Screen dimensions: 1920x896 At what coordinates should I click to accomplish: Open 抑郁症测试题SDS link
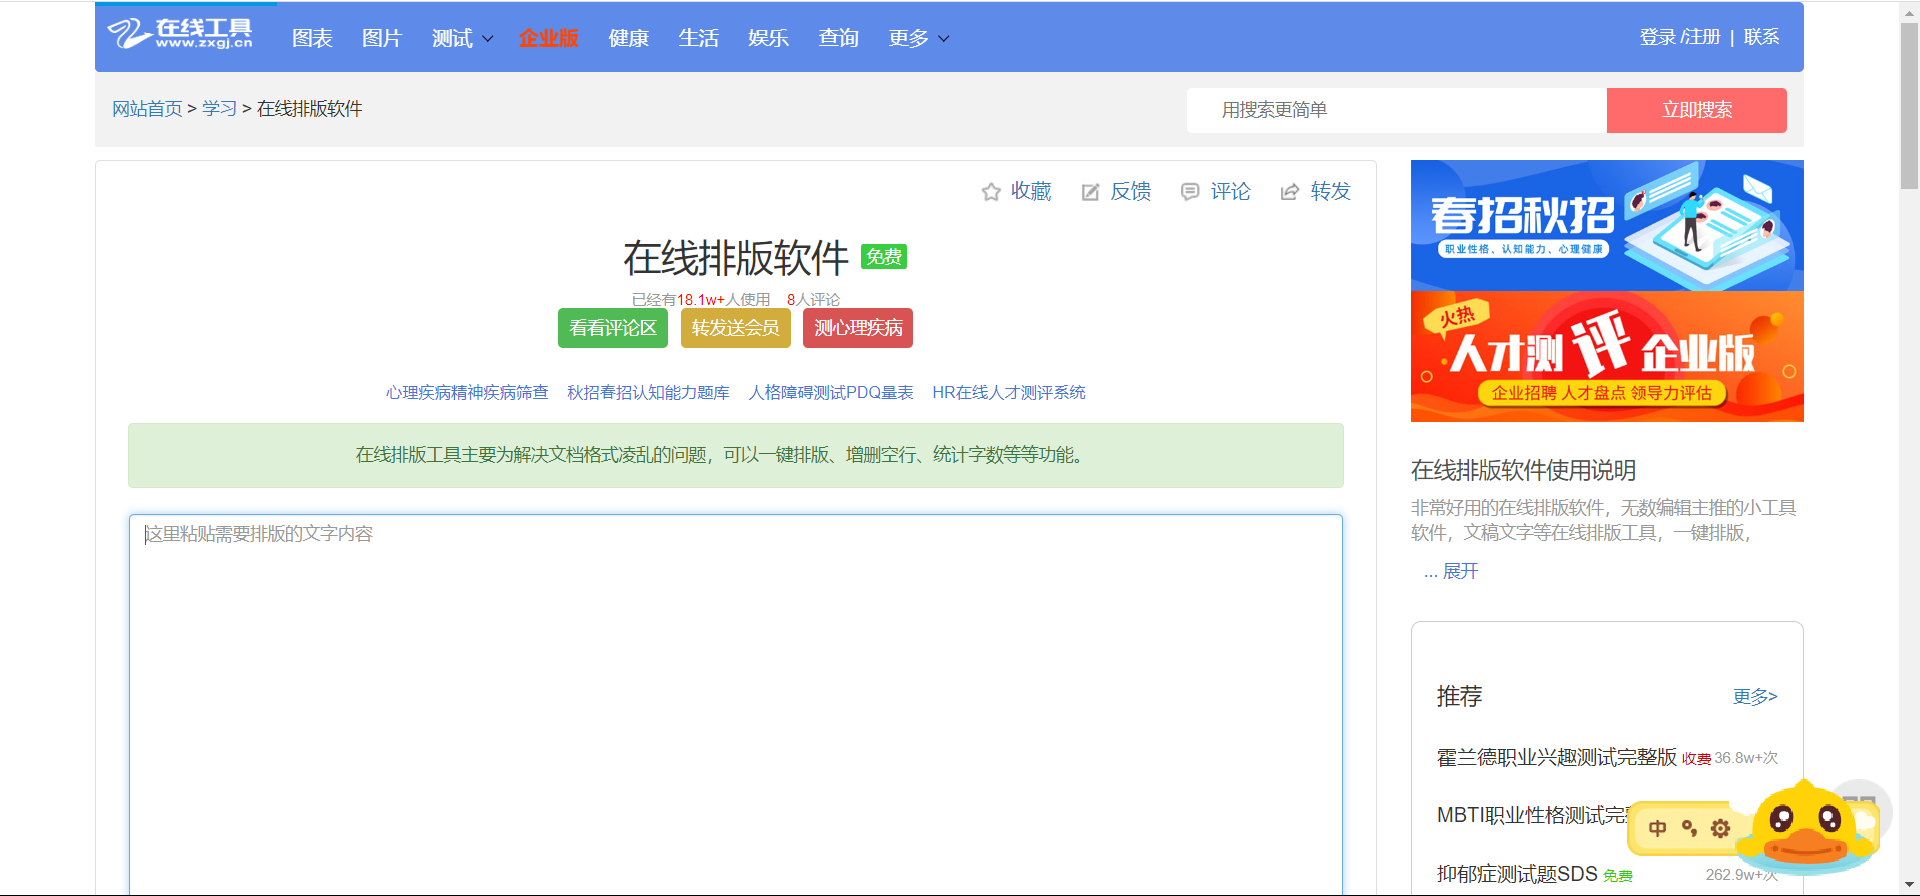point(1517,874)
